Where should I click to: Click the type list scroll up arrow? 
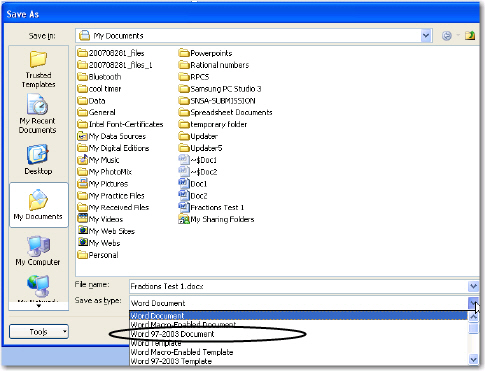[473, 316]
